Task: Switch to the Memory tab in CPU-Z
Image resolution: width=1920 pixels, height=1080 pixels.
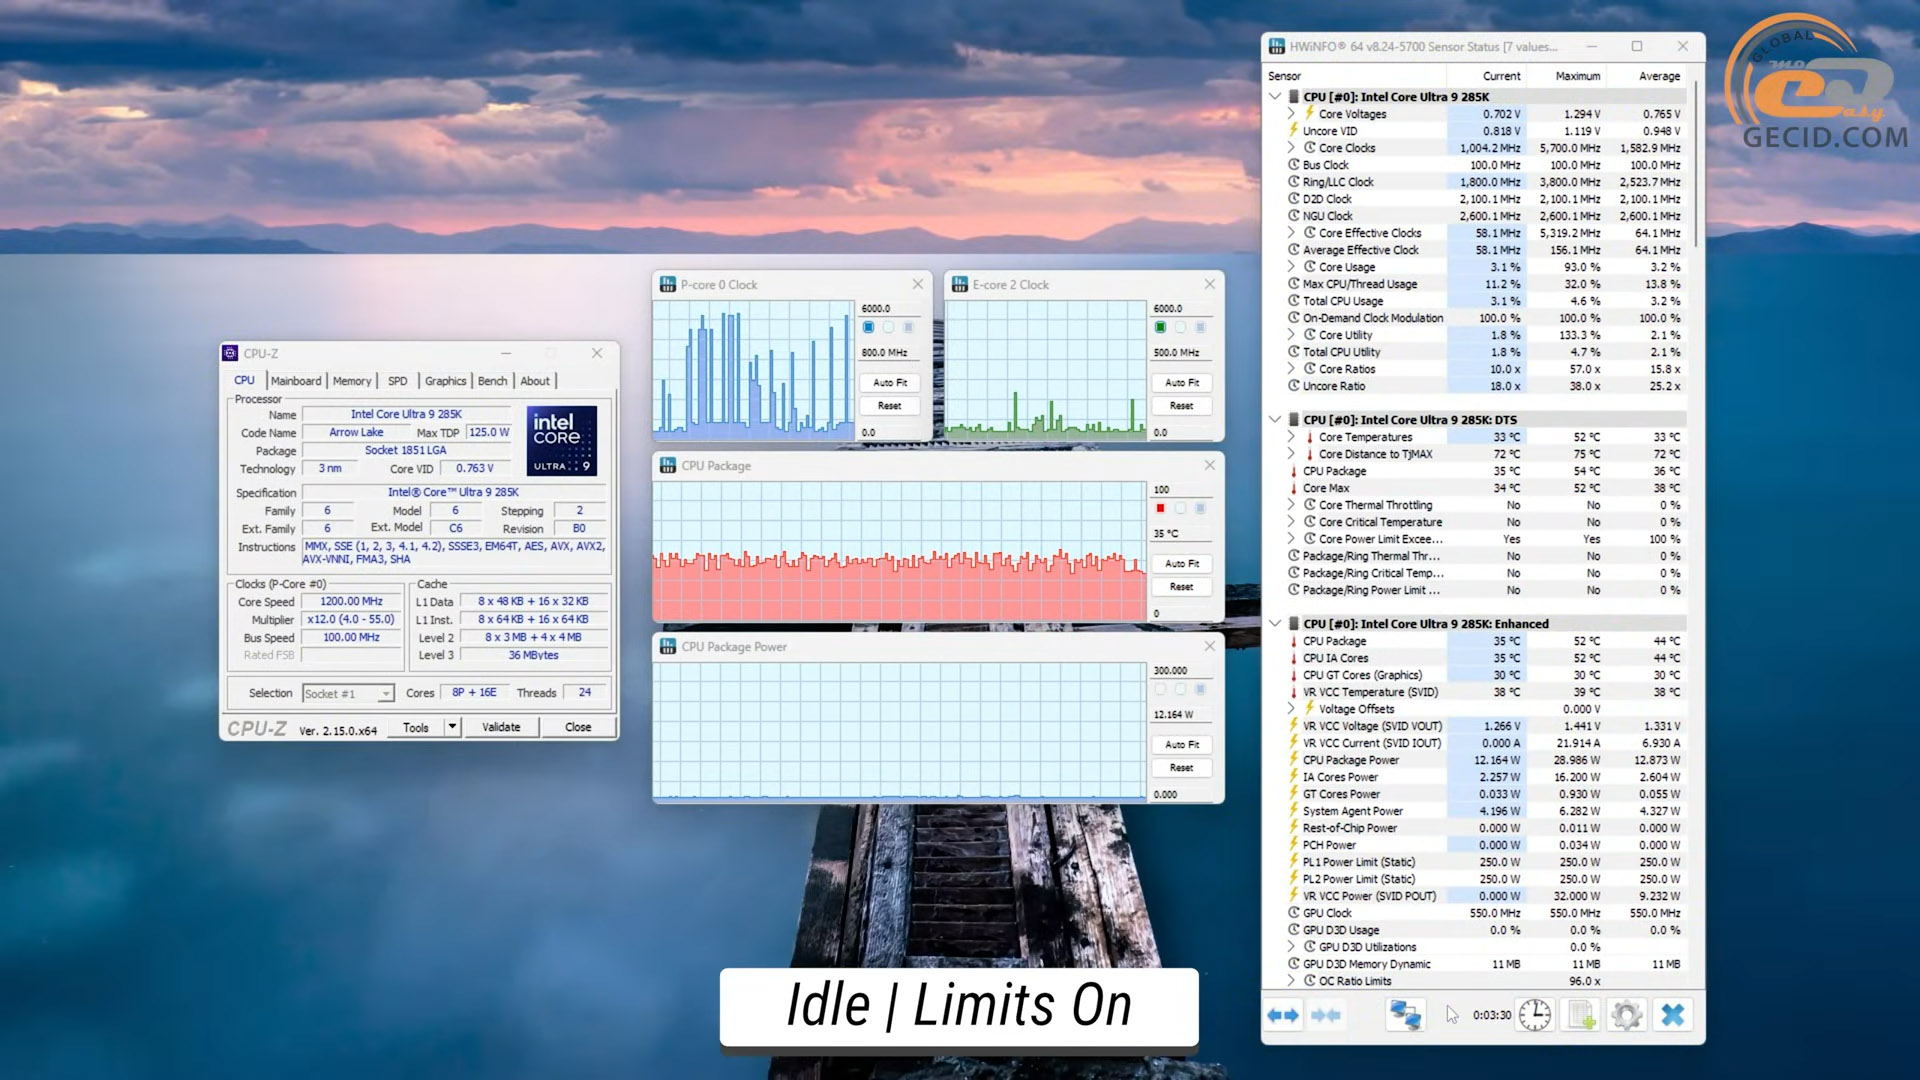Action: pyautogui.click(x=352, y=381)
